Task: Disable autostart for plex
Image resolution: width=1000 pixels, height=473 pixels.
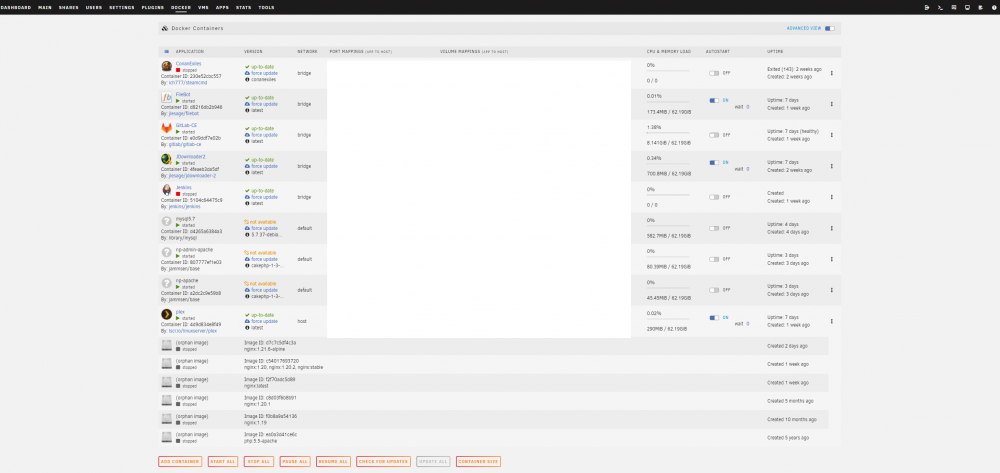Action: 714,317
